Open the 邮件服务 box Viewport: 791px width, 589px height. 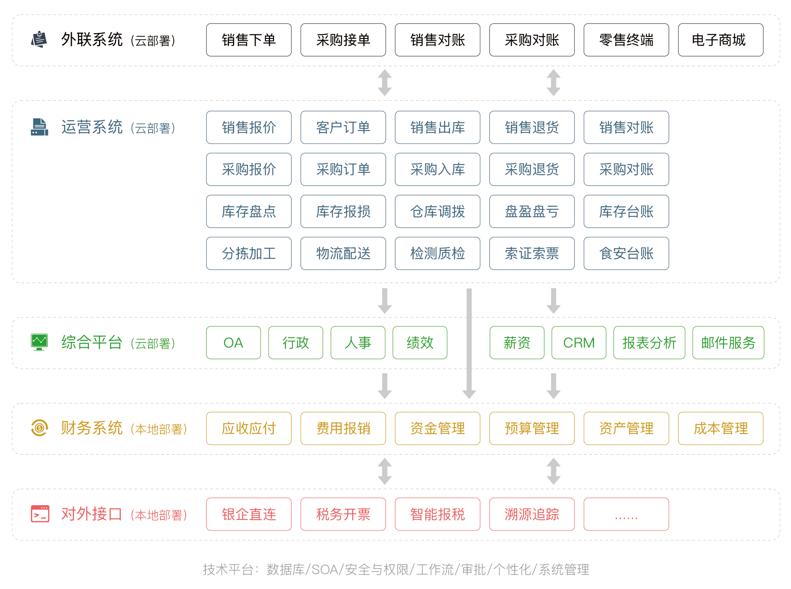[728, 342]
